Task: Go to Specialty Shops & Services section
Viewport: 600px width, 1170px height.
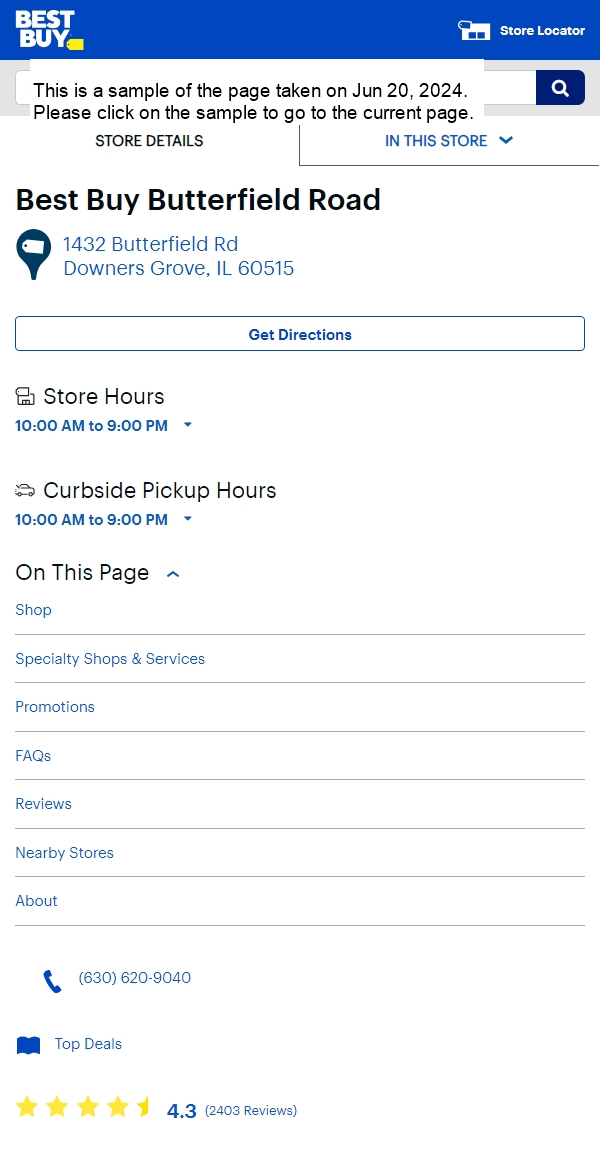Action: pos(110,659)
